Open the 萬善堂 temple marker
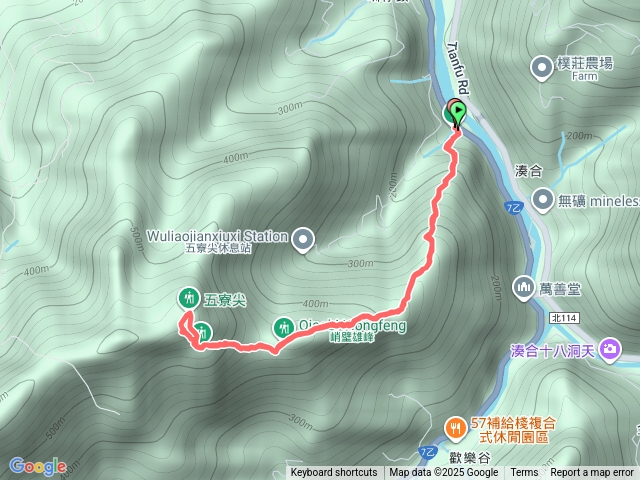The width and height of the screenshot is (640, 480). 524,288
